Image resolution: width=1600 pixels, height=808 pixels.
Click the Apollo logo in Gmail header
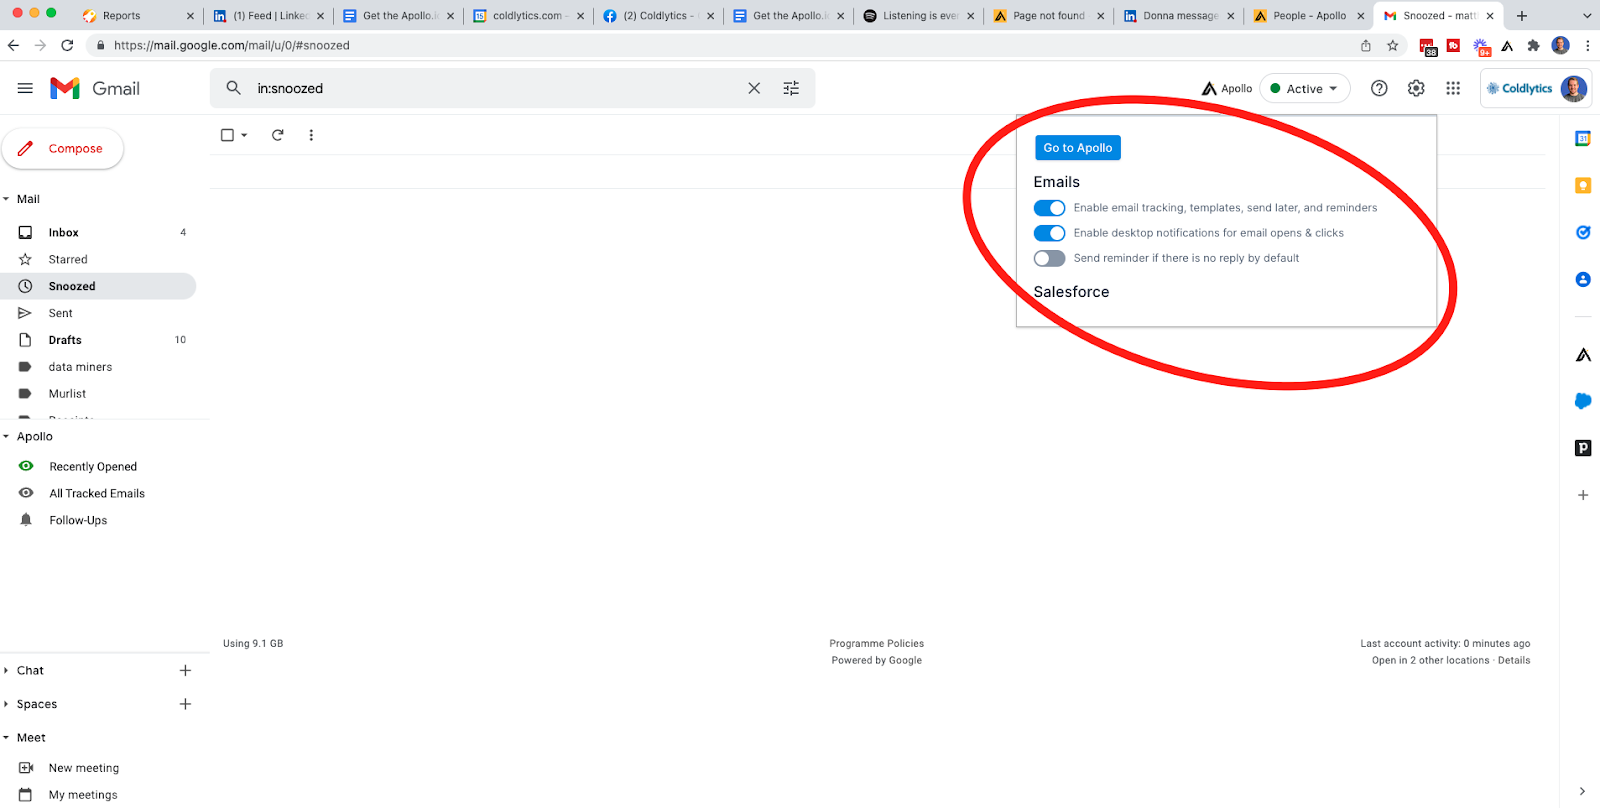point(1227,88)
